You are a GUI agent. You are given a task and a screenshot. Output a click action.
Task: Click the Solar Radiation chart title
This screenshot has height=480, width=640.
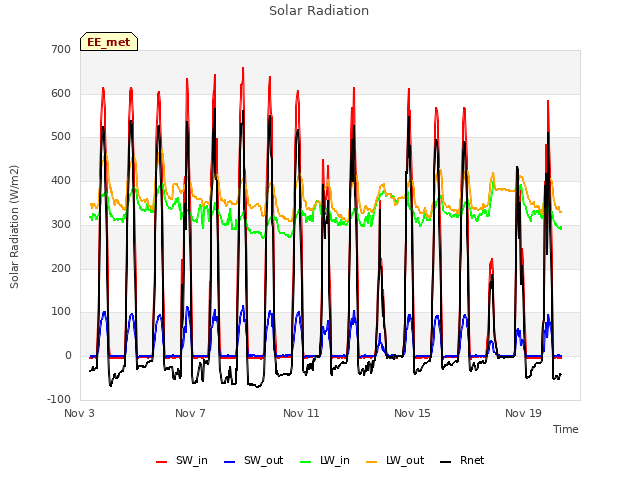319,11
